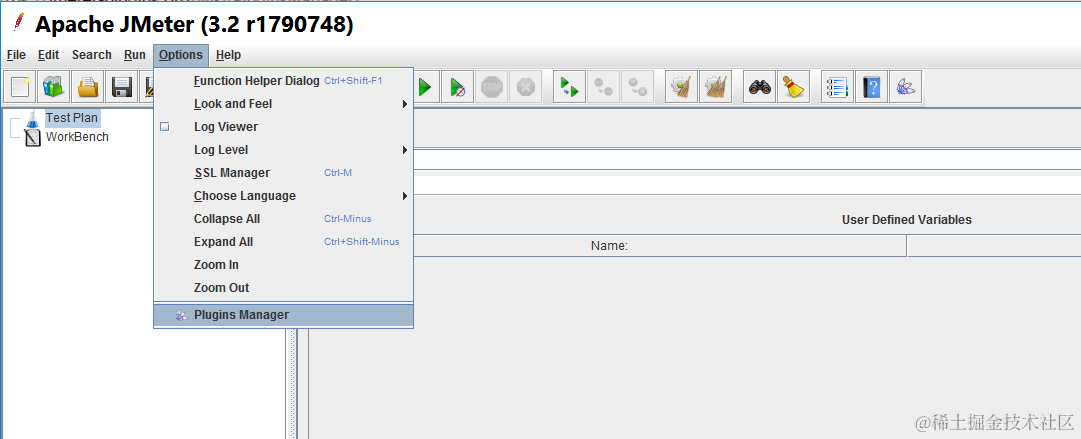Click the Reset Search broom icon
This screenshot has width=1081, height=439.
pyautogui.click(x=794, y=87)
